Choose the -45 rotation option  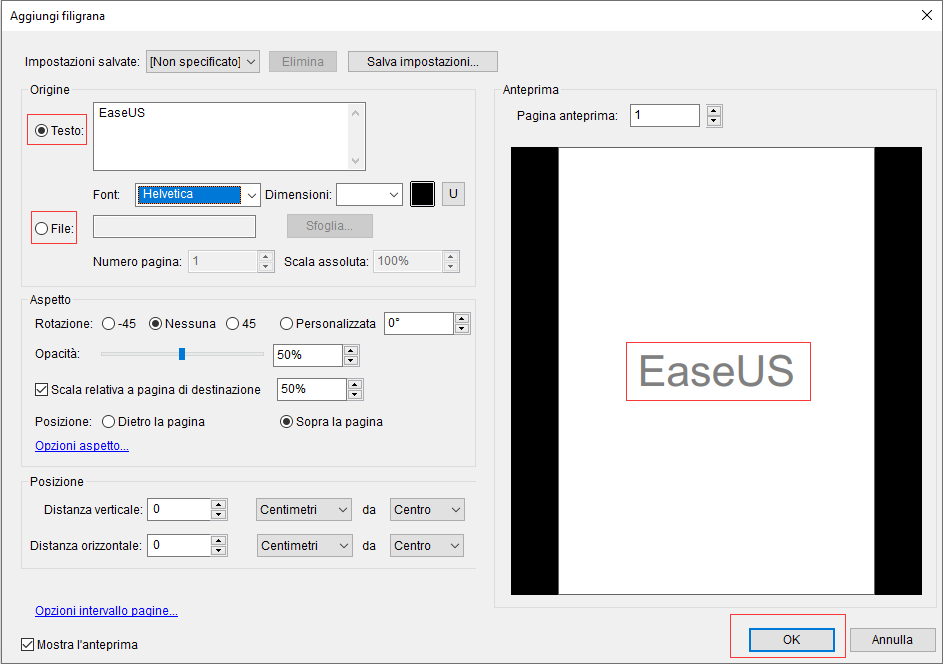pyautogui.click(x=108, y=323)
